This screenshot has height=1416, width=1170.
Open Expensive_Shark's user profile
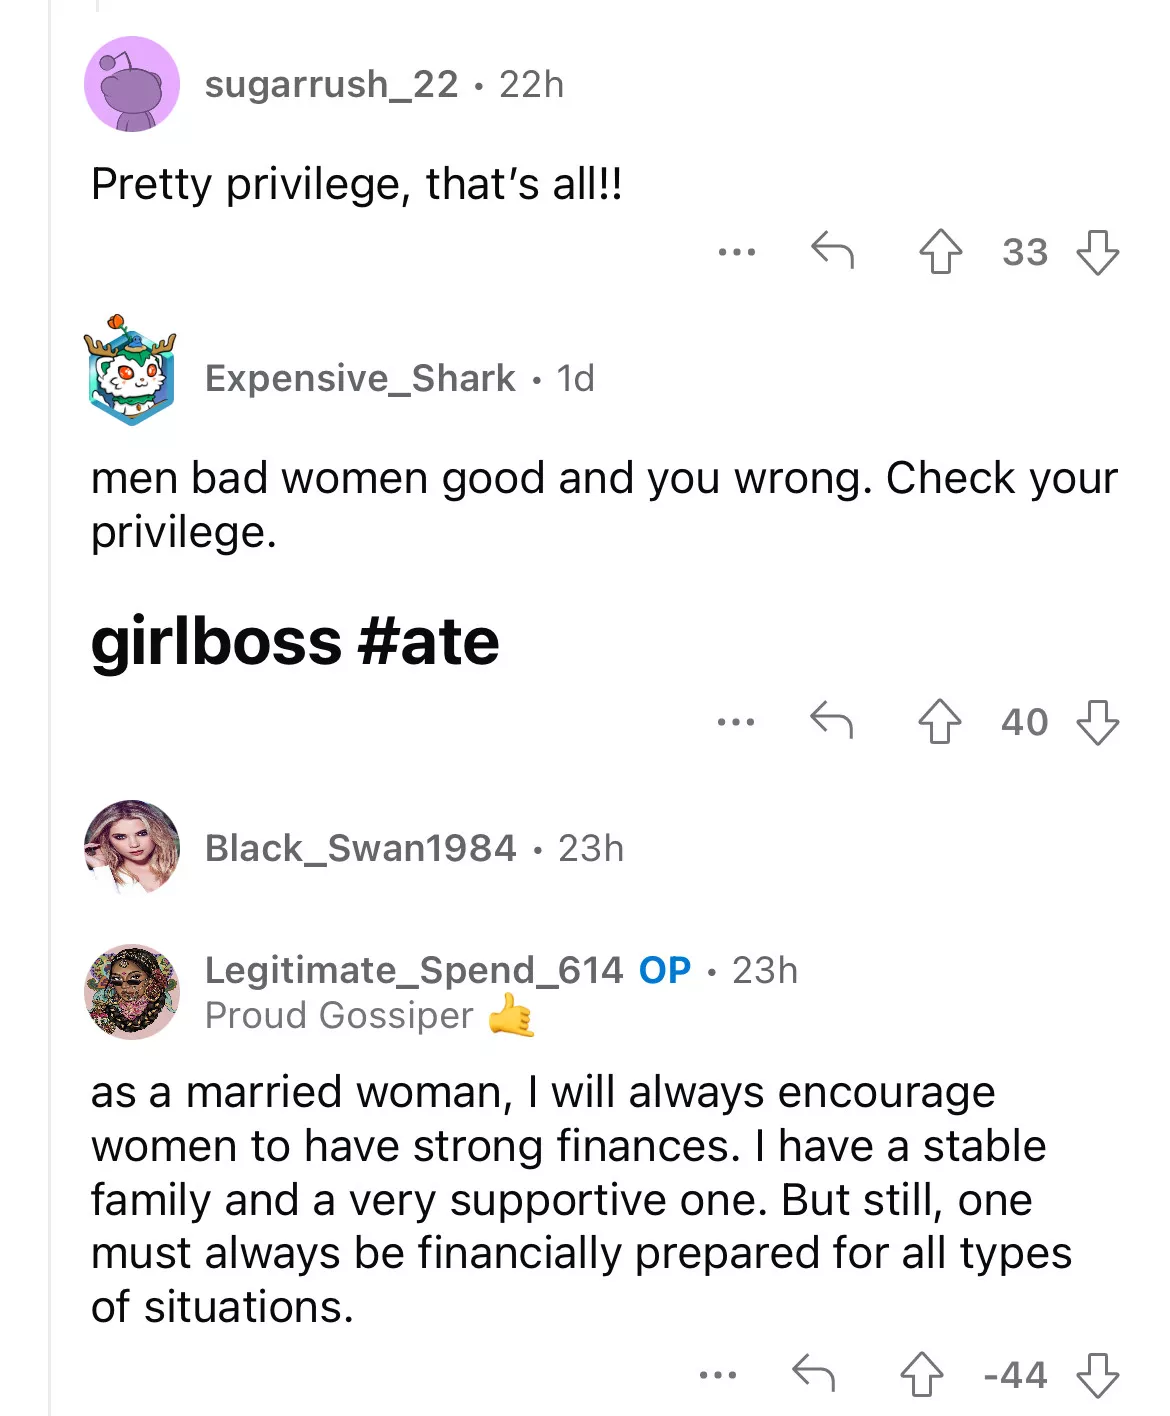pyautogui.click(x=360, y=379)
